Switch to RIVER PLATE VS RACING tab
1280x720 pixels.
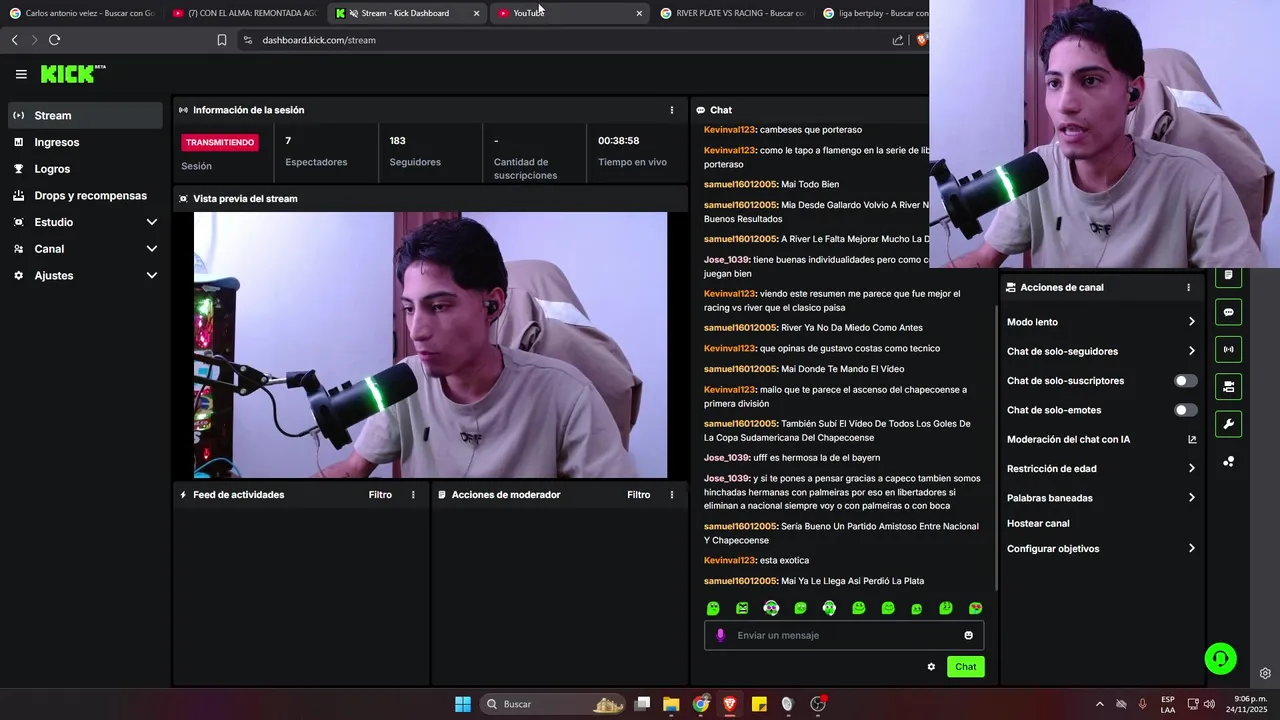(x=733, y=13)
